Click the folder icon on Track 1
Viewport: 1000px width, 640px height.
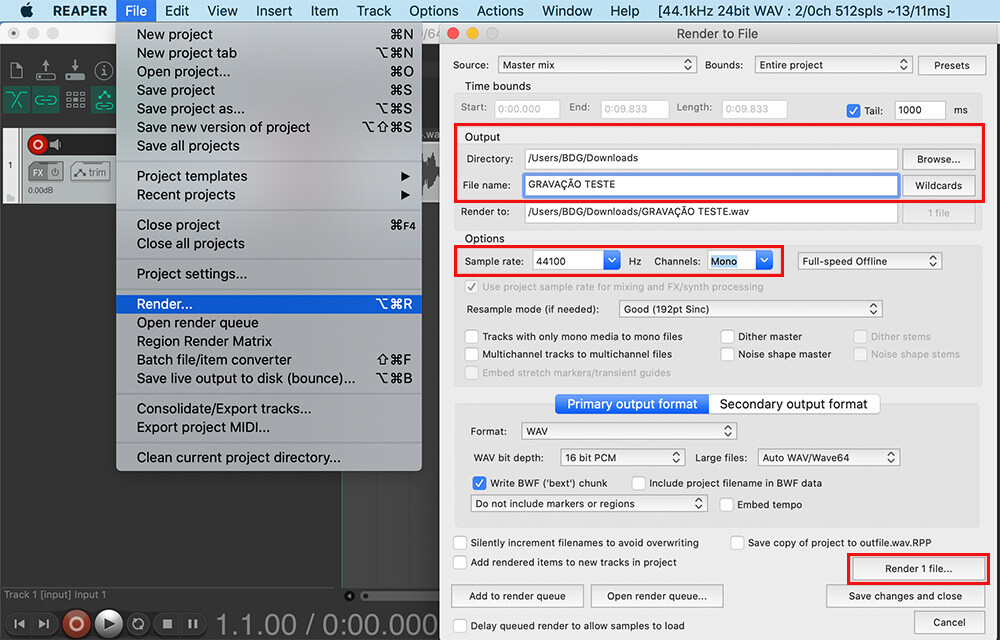tap(10, 197)
